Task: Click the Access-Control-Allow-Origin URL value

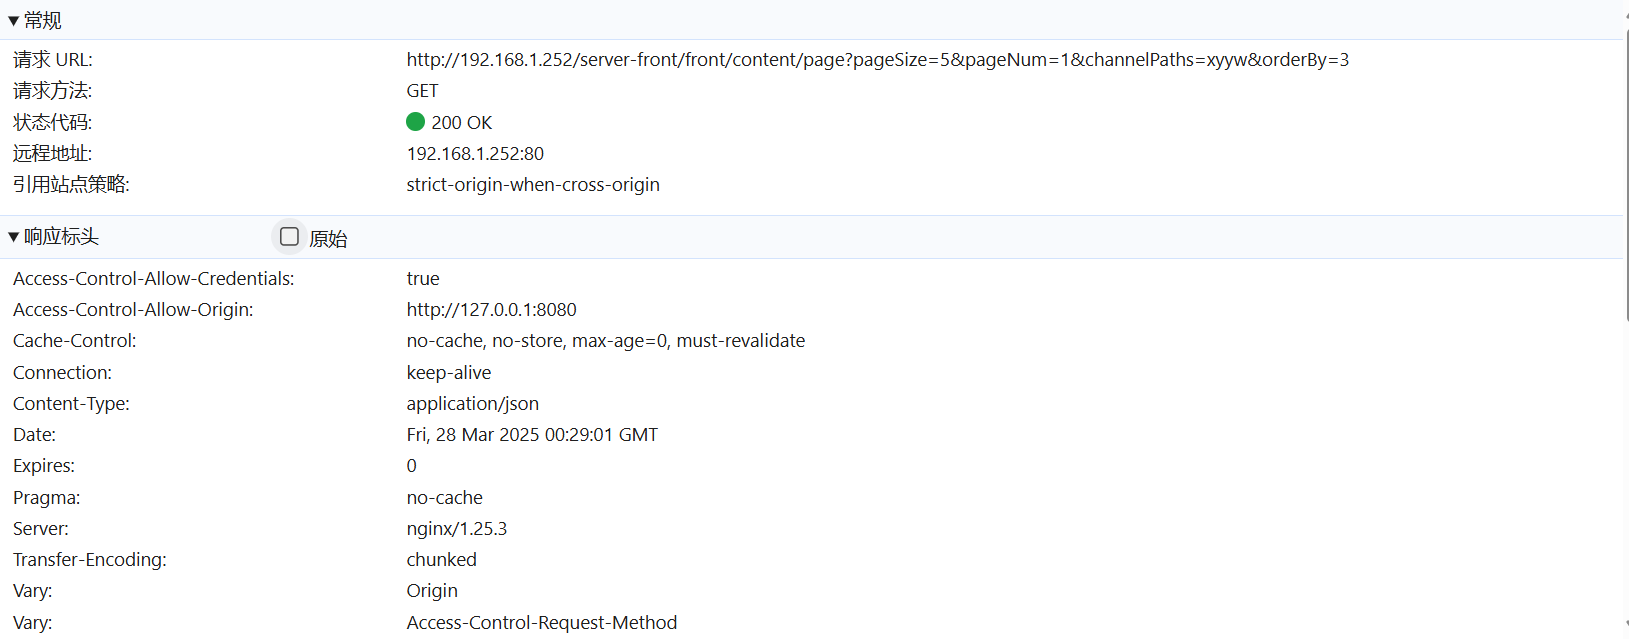Action: [x=491, y=310]
